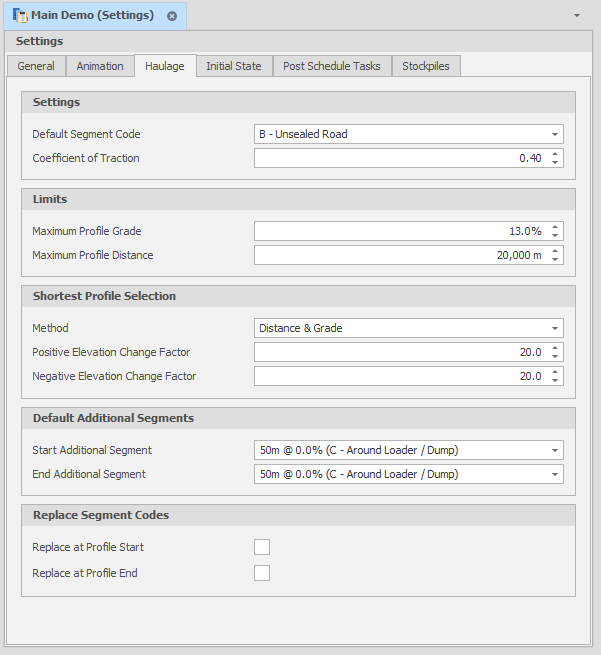Viewport: 601px width, 655px height.
Task: Expand the Method dropdown
Action: [554, 328]
